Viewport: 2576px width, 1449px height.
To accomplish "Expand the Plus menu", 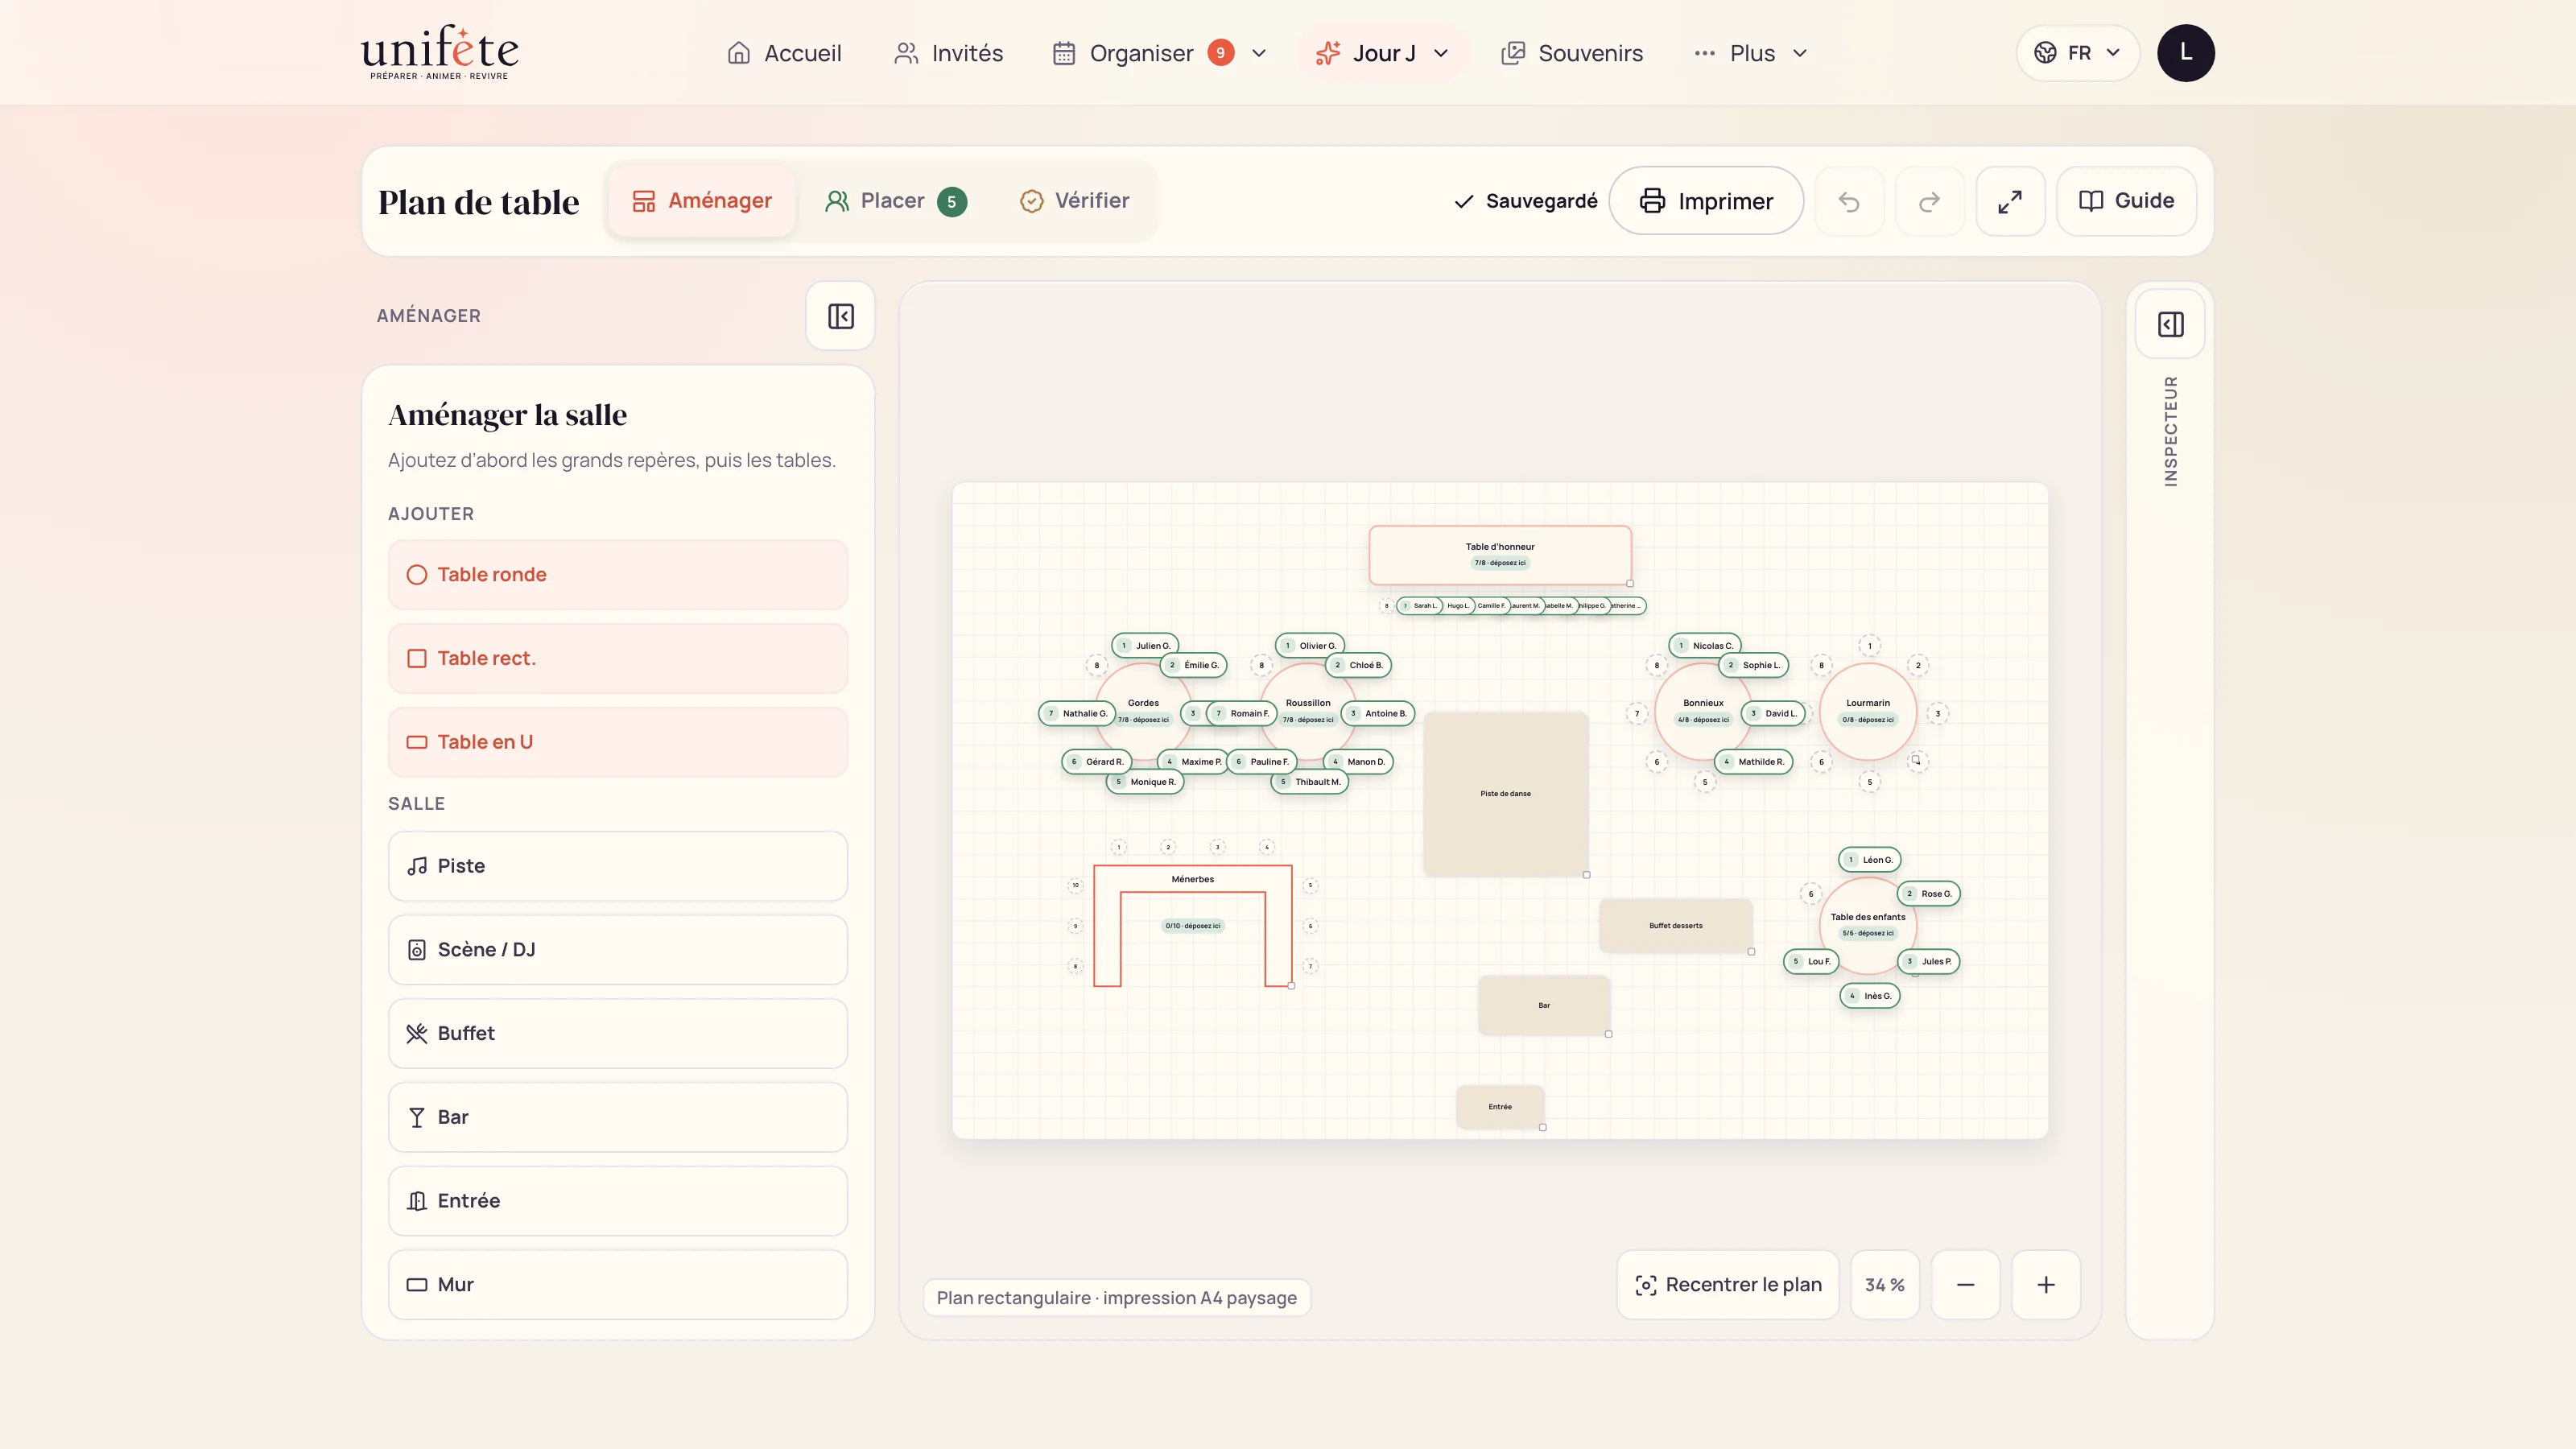I will click(x=1751, y=53).
